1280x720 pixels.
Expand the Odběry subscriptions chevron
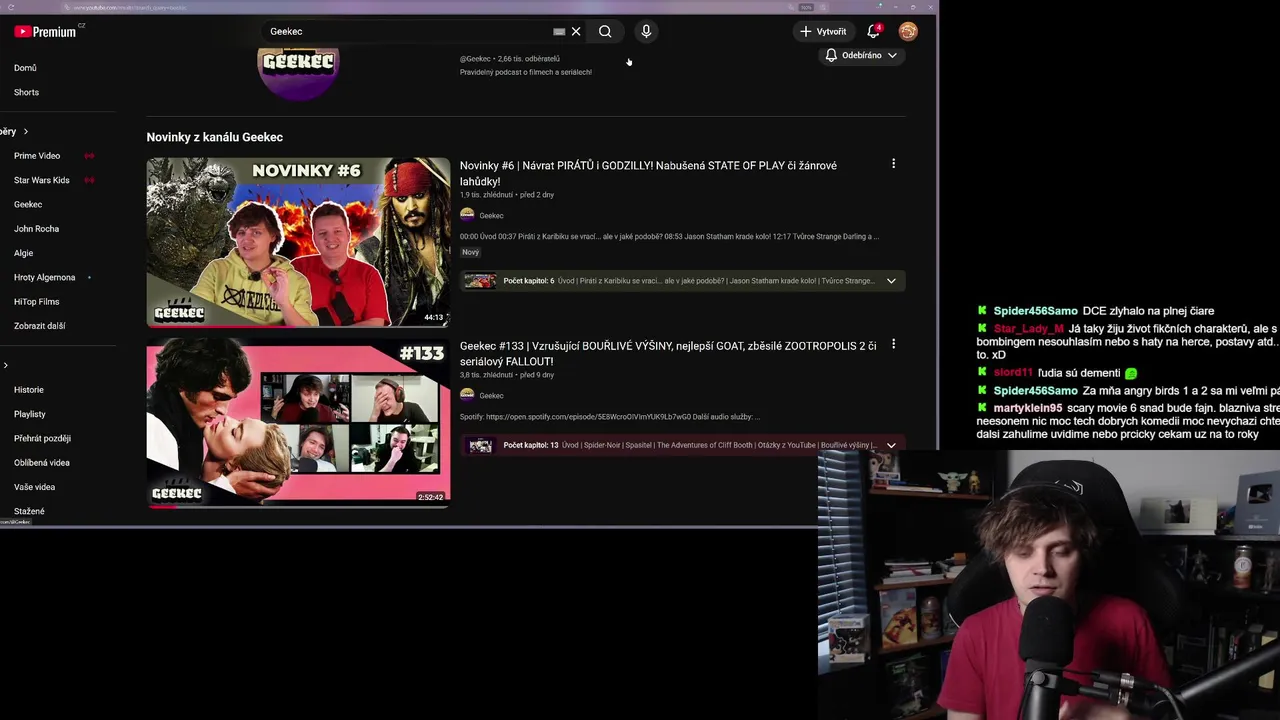26,131
